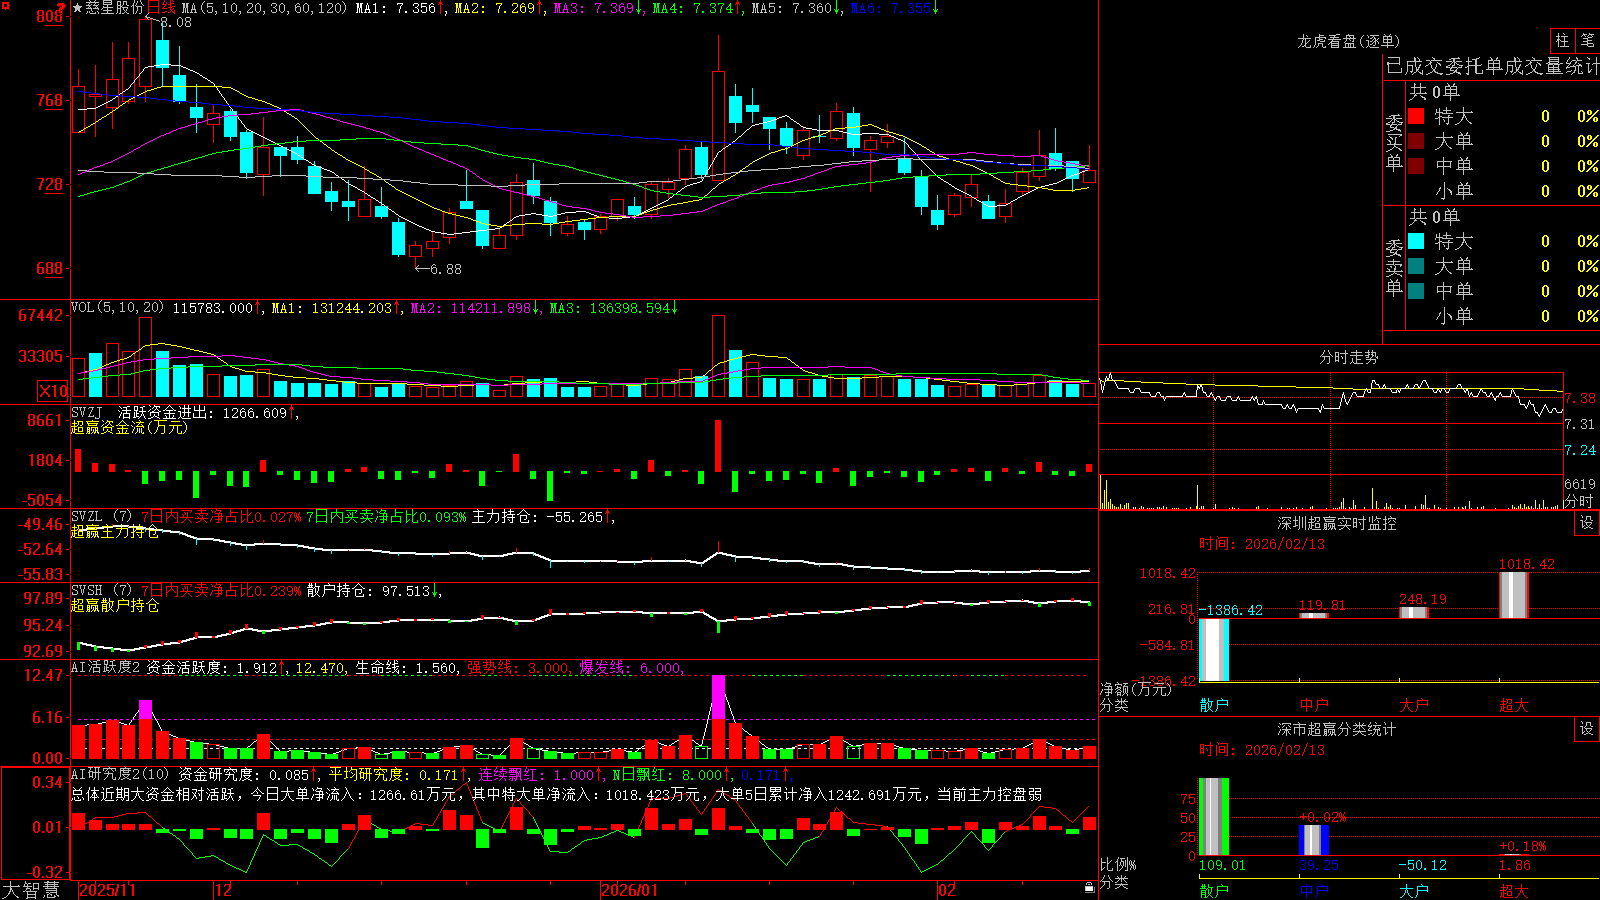Image resolution: width=1600 pixels, height=900 pixels.
Task: Click the 龙虎看盘(逐单) panel title
Action: (1348, 41)
